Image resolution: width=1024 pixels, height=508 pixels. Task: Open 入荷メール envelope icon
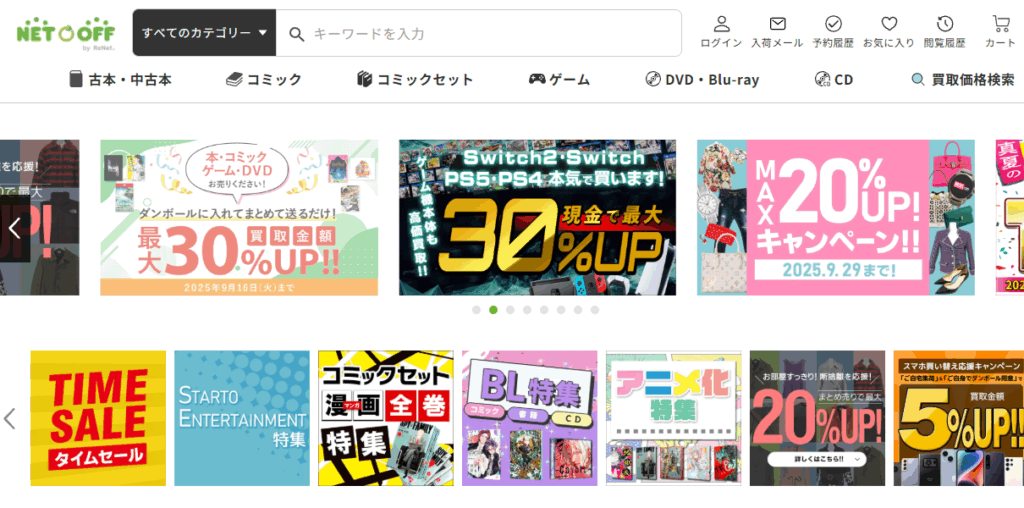point(777,24)
